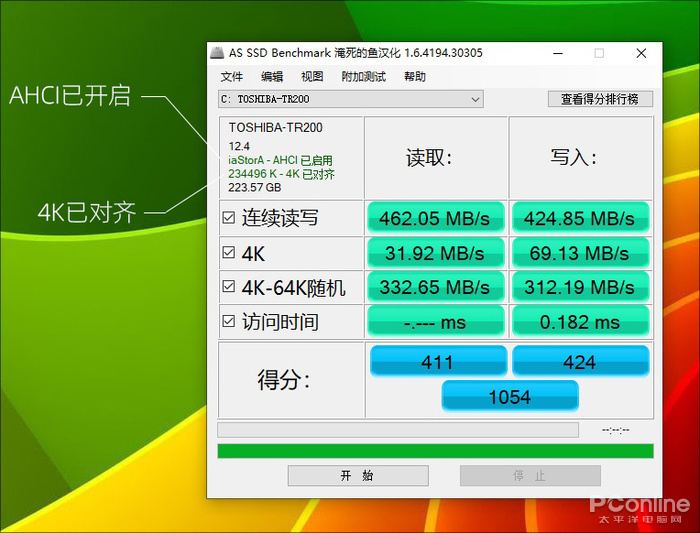Click the green progress bar
The height and width of the screenshot is (533, 700).
(435, 451)
